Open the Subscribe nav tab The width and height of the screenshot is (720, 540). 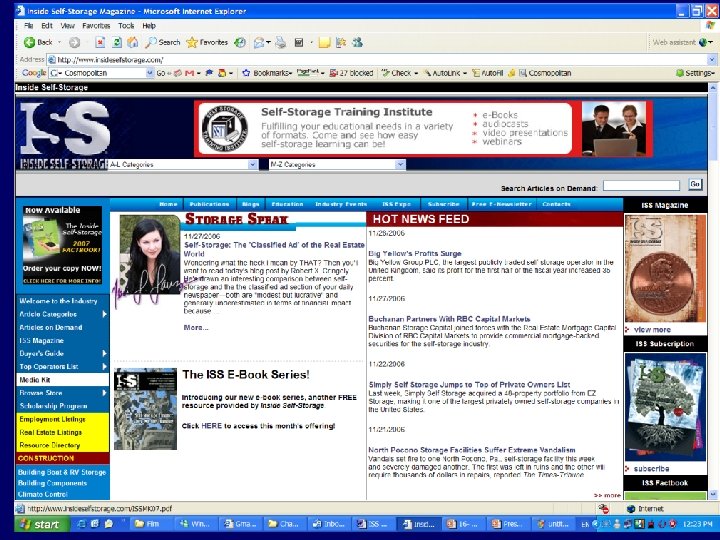[444, 204]
